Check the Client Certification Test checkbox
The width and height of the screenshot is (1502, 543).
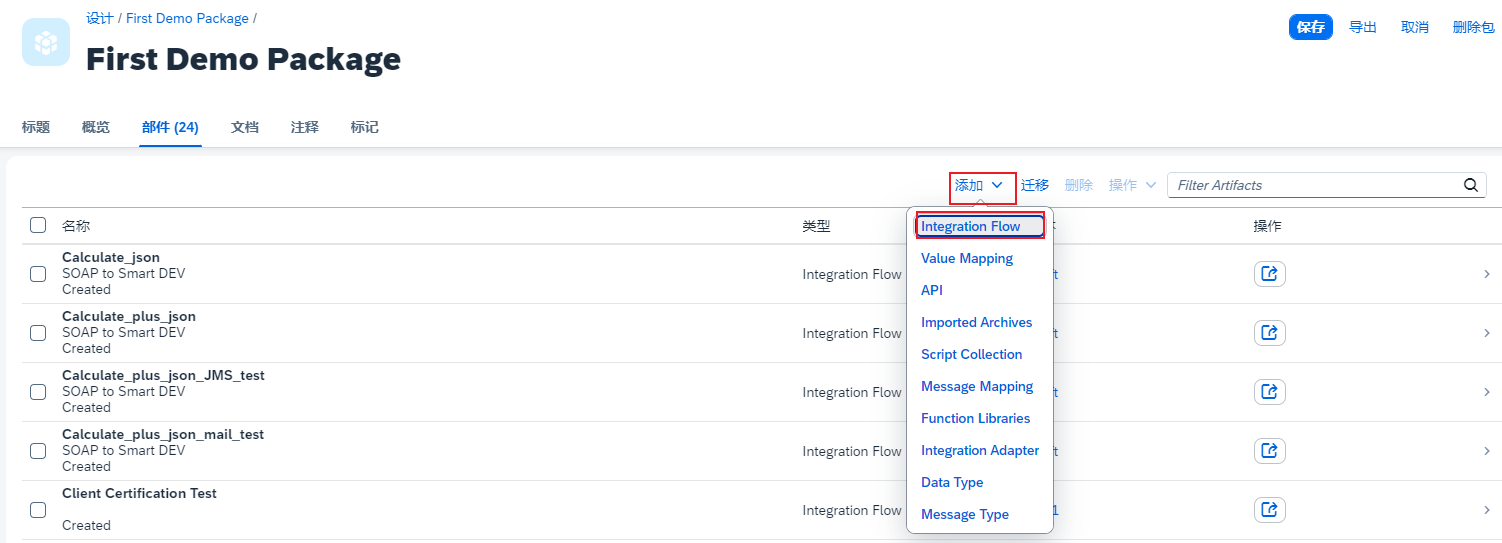(38, 510)
